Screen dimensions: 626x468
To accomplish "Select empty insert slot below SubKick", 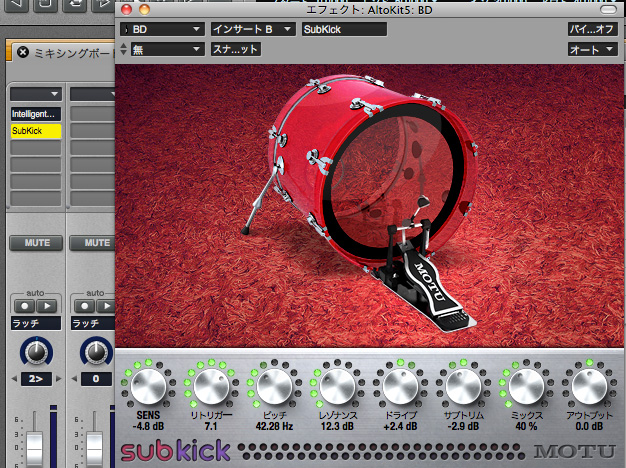I will 36,148.
